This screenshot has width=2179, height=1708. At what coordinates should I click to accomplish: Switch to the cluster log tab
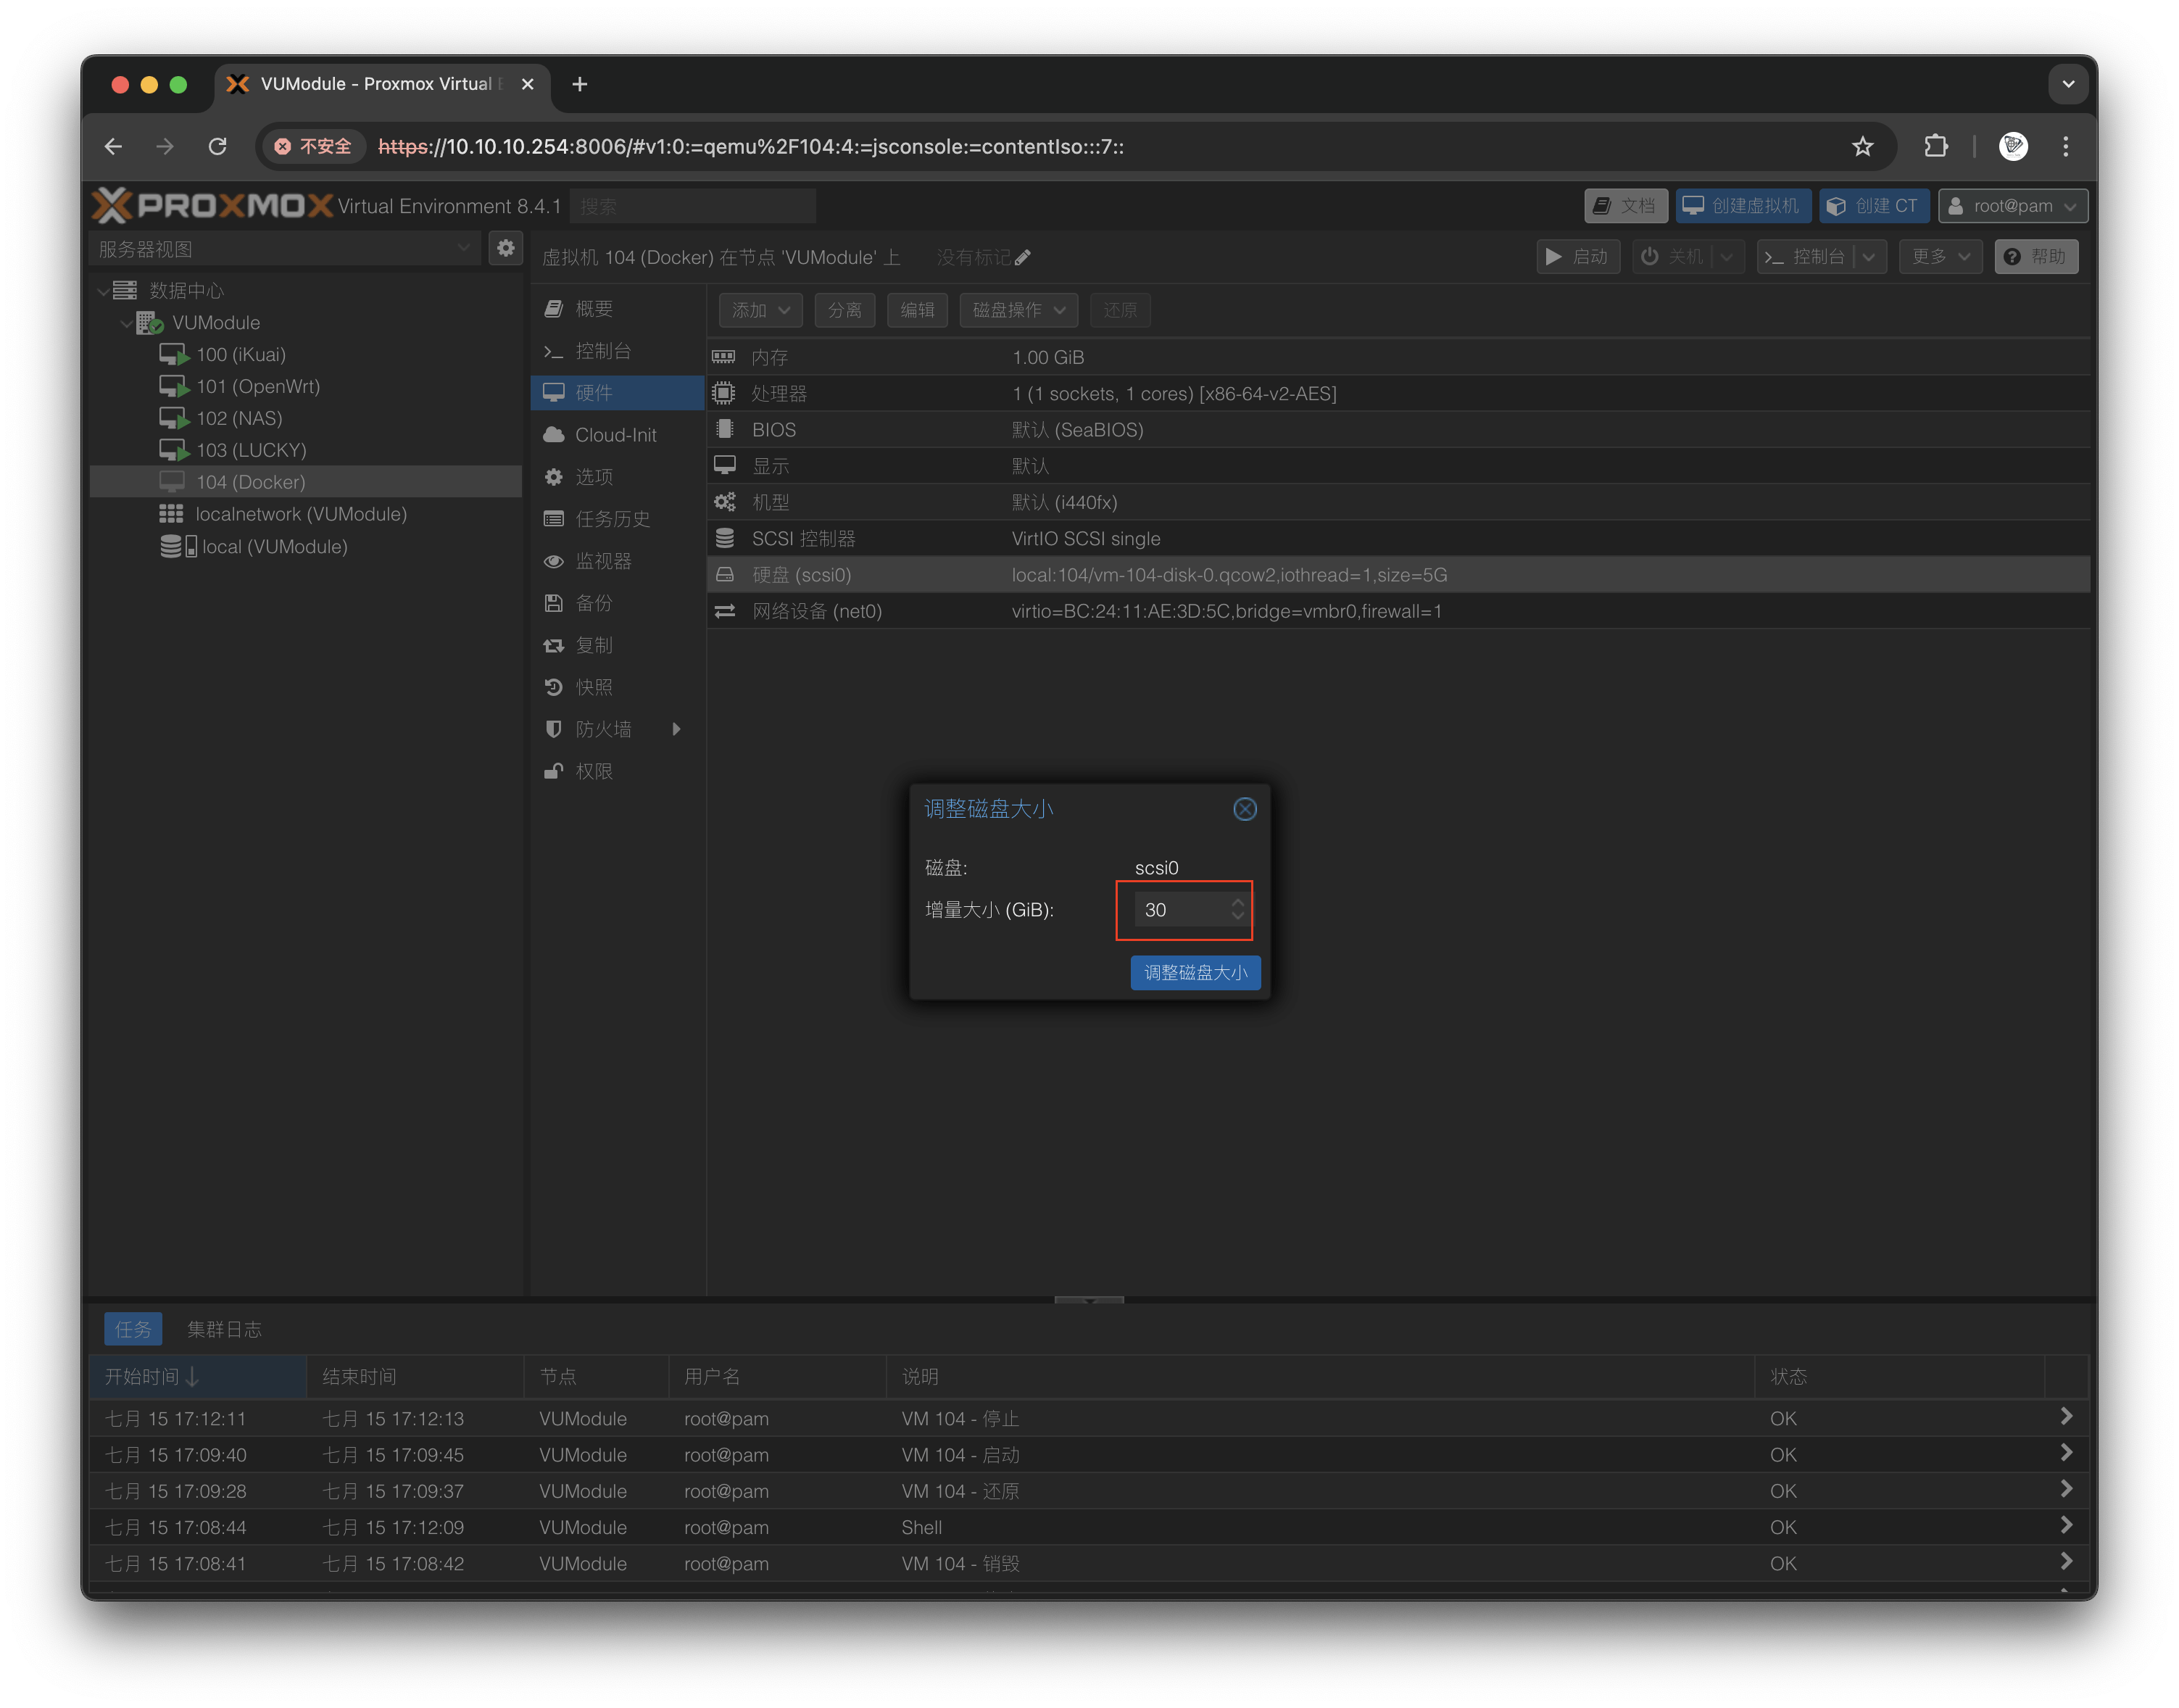[224, 1329]
